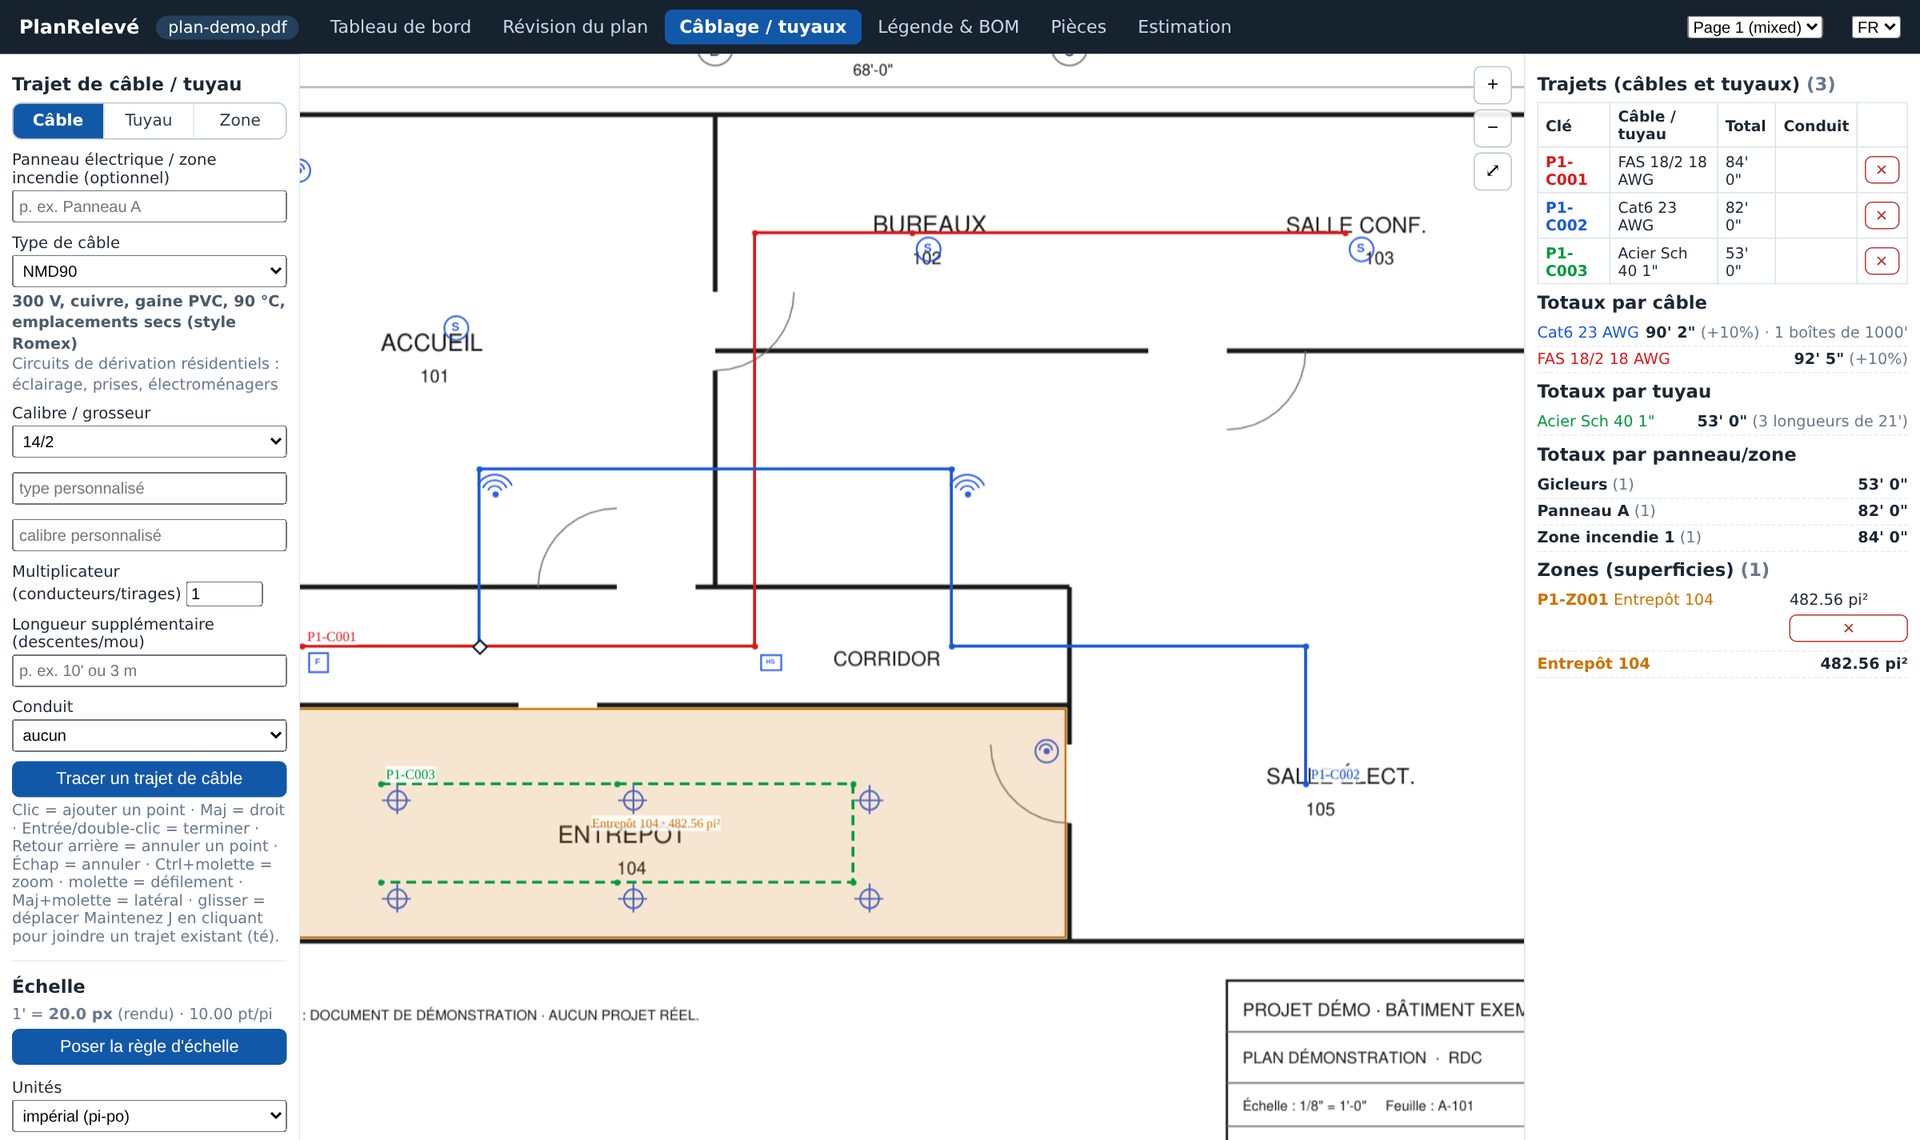
Task: Switch mode to Tuyau
Action: coord(148,120)
